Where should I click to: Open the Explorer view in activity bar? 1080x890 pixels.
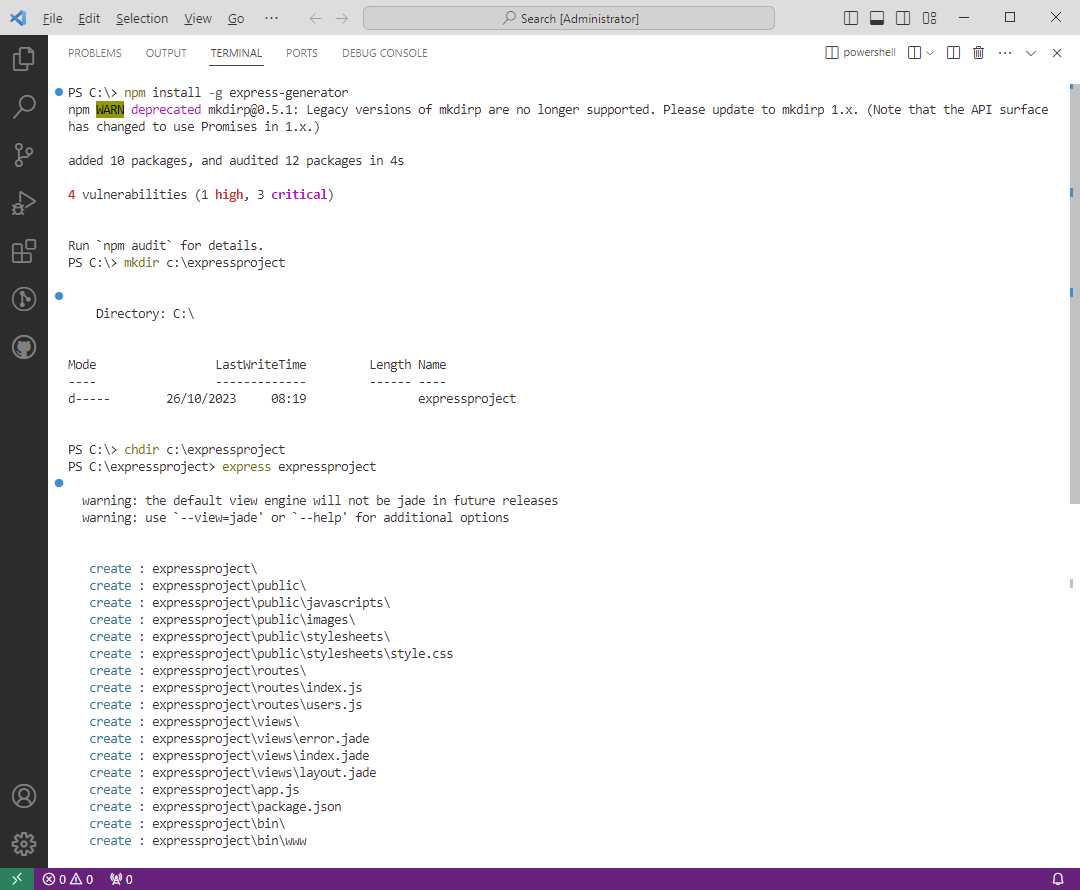(23, 59)
